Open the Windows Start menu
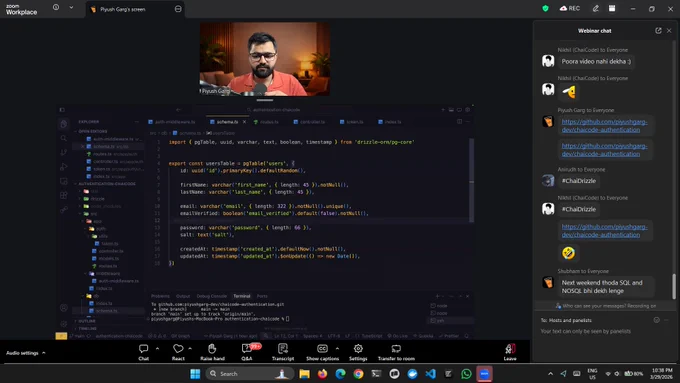 pos(195,374)
